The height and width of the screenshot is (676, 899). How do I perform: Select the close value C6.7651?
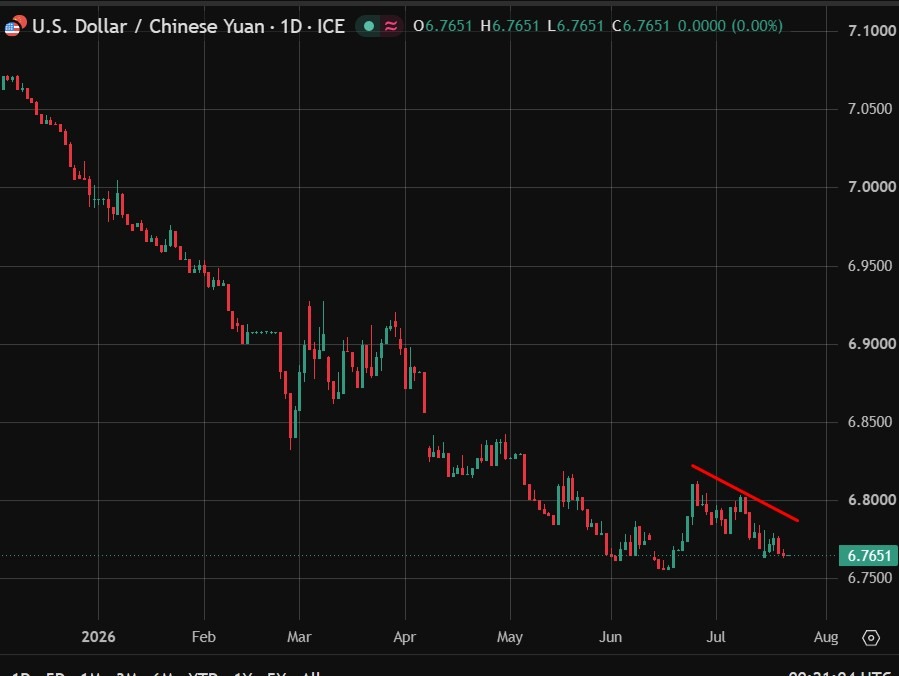[x=640, y=26]
